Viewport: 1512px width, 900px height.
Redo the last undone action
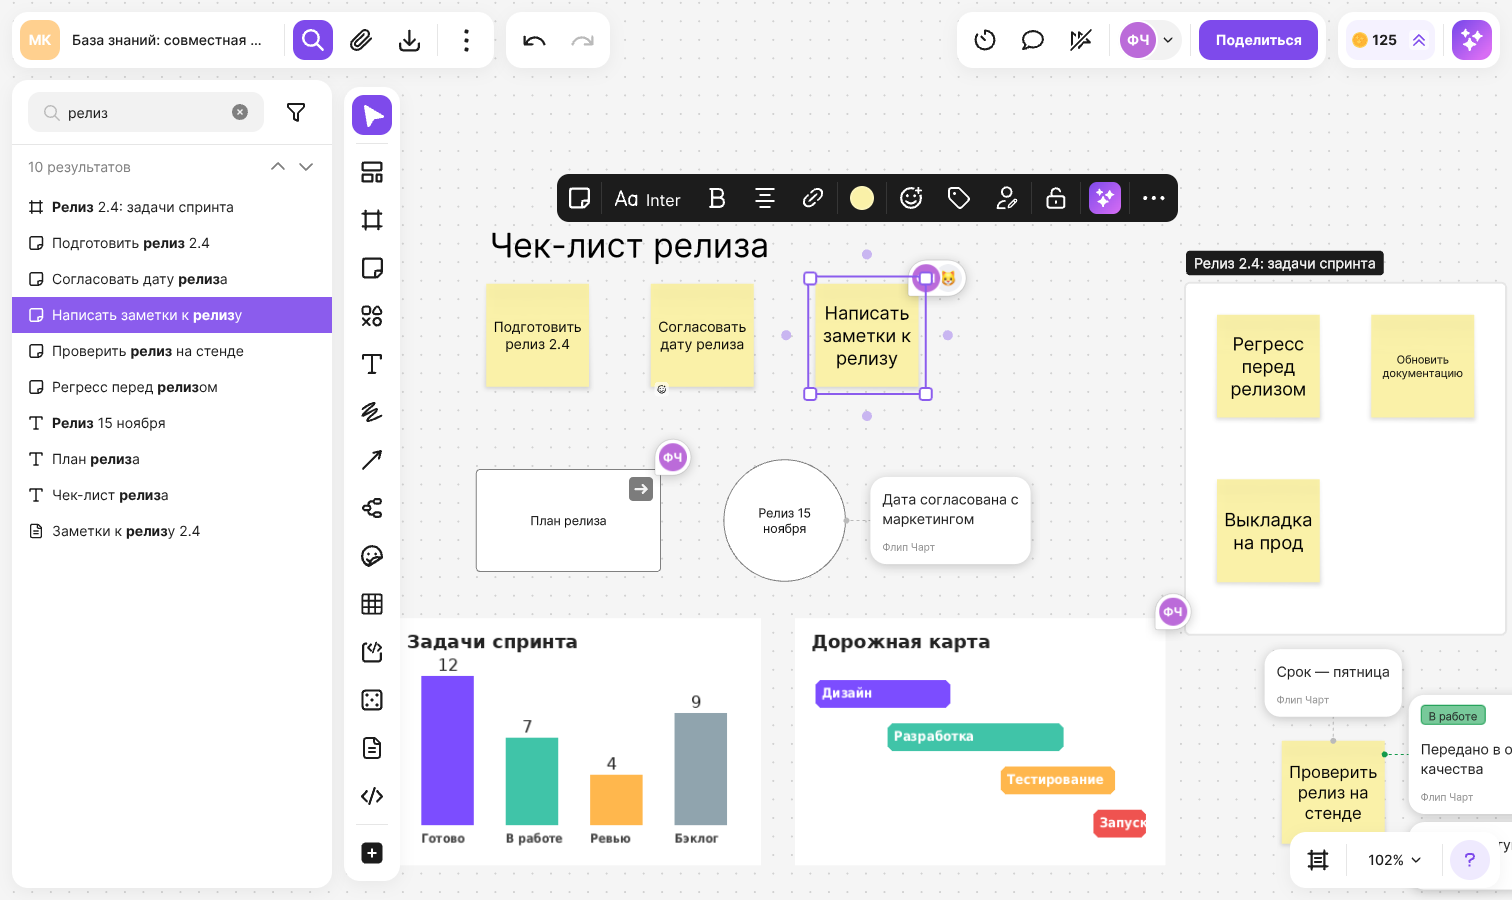click(x=582, y=40)
